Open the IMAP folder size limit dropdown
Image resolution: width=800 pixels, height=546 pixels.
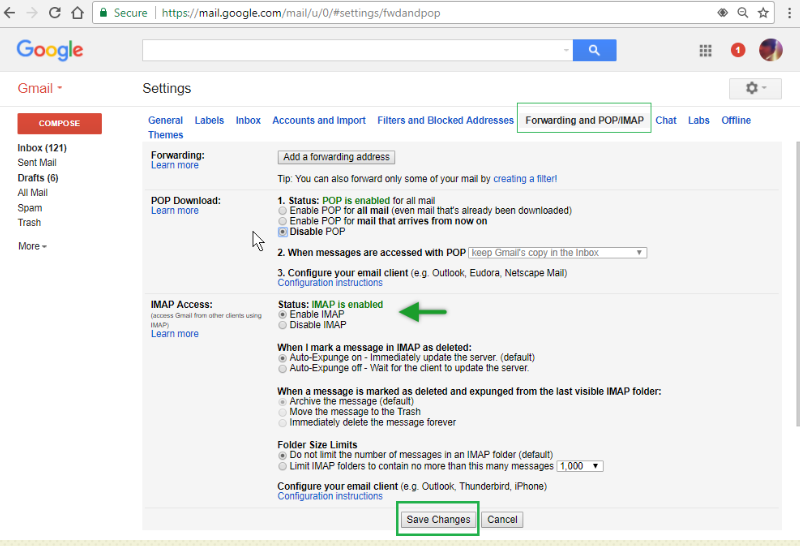pyautogui.click(x=580, y=466)
